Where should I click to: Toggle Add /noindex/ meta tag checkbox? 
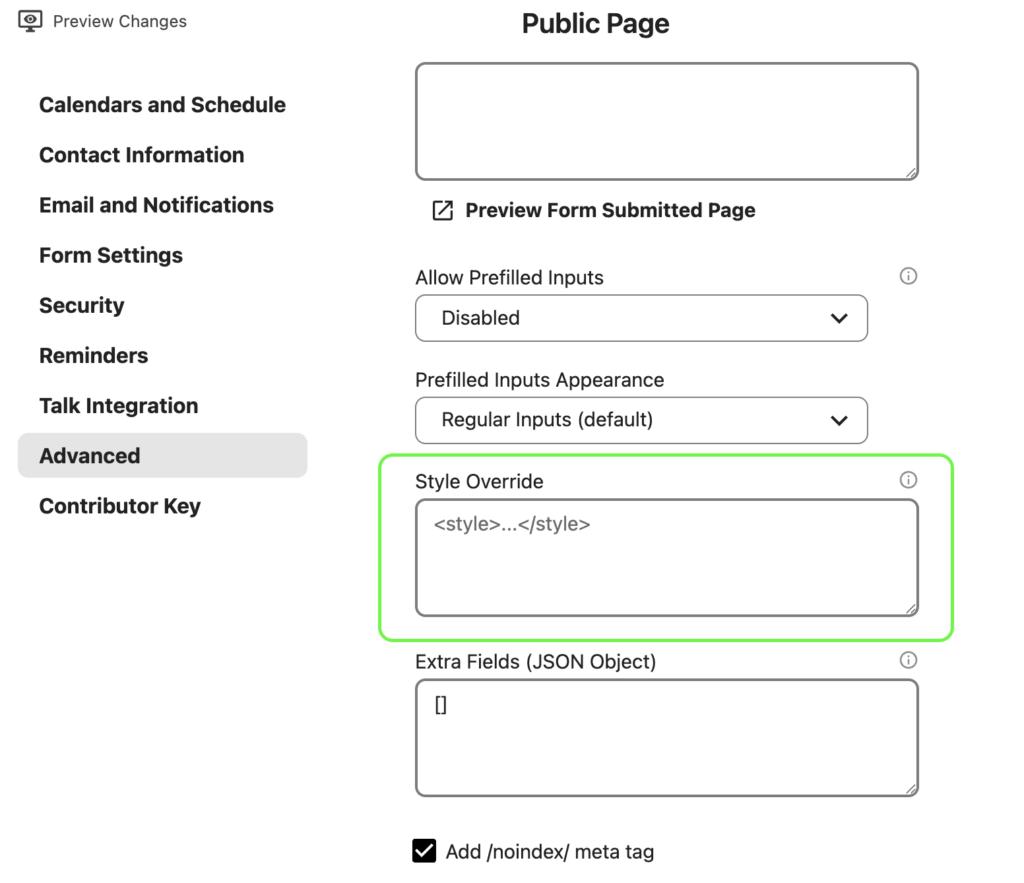coord(424,851)
